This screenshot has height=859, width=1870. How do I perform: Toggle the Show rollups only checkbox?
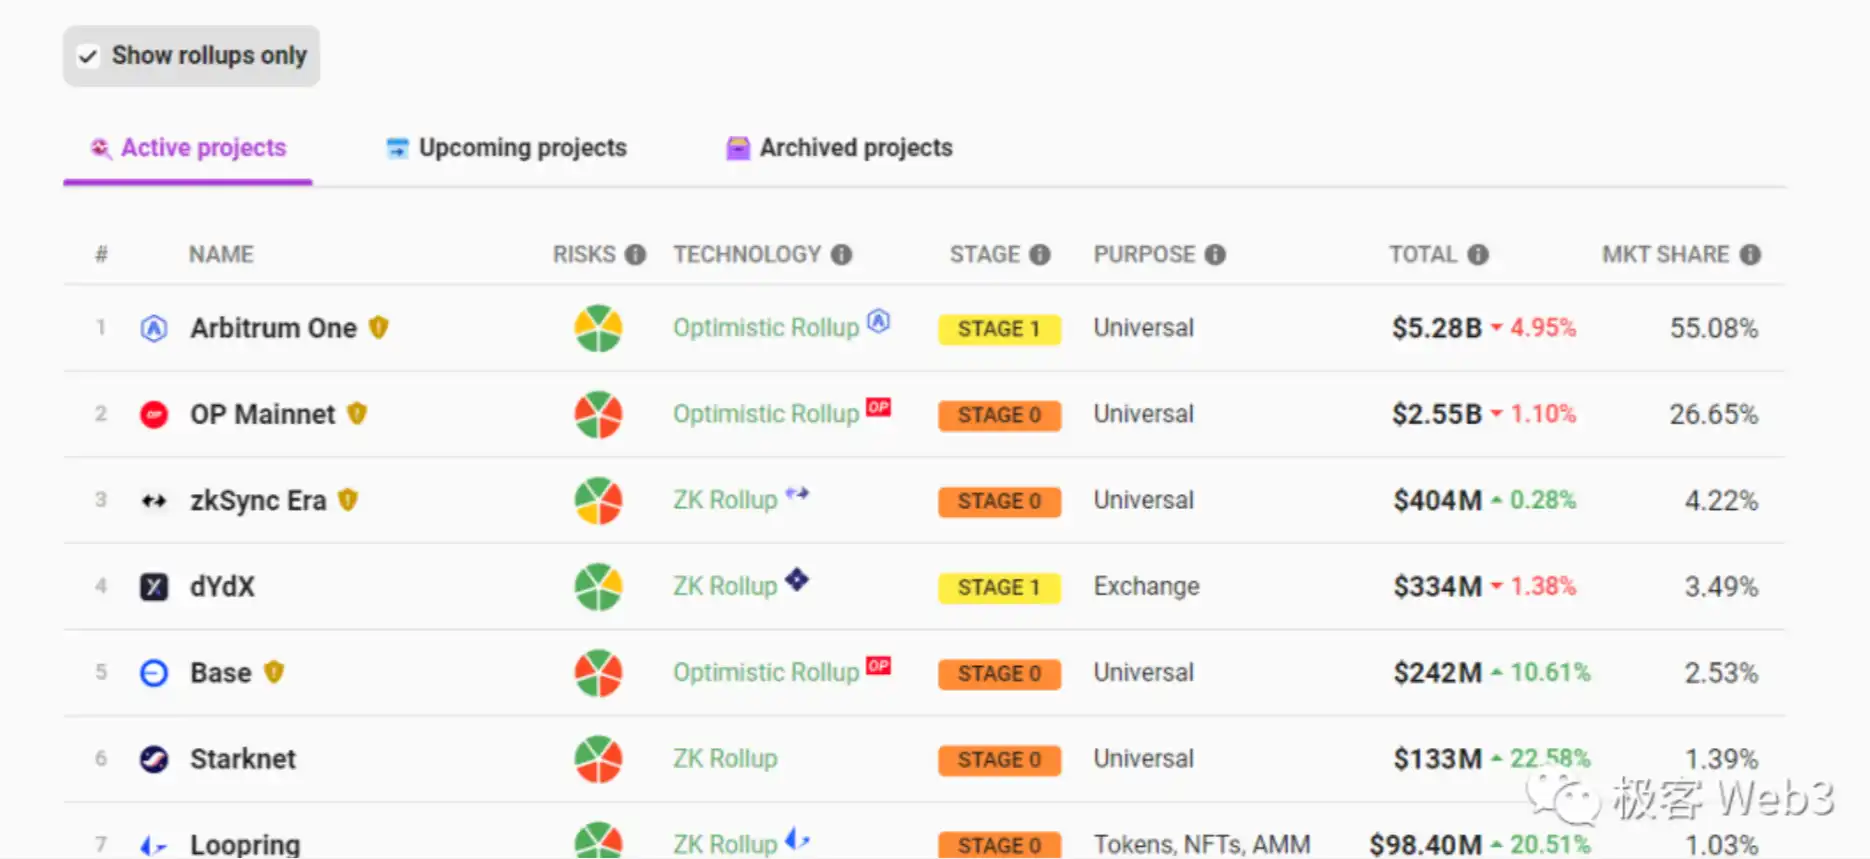pyautogui.click(x=89, y=56)
